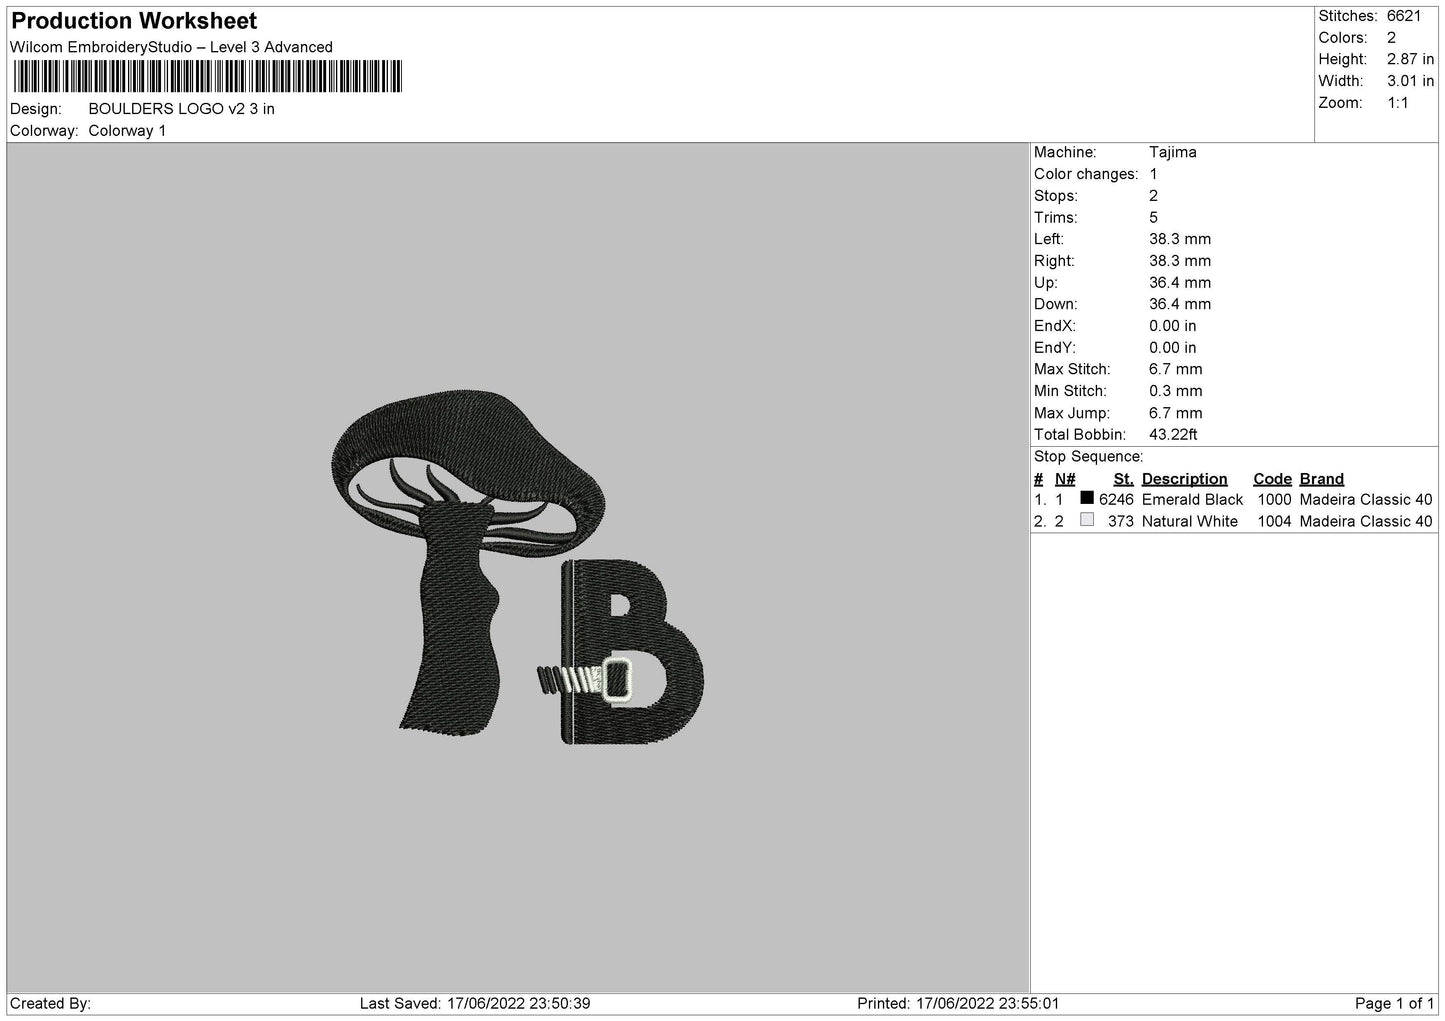
Task: Click the Colors value 2
Action: (1391, 38)
